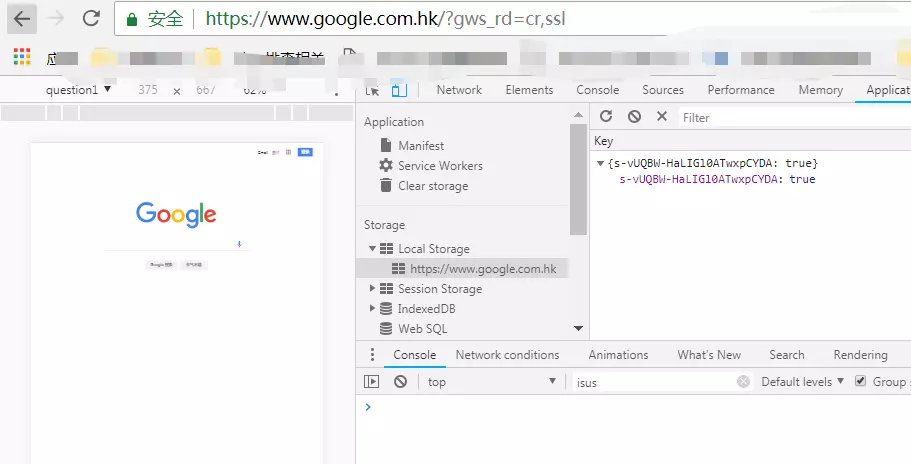Expand the IndexedDB tree arrow
Screen dimensions: 911x464
[372, 308]
